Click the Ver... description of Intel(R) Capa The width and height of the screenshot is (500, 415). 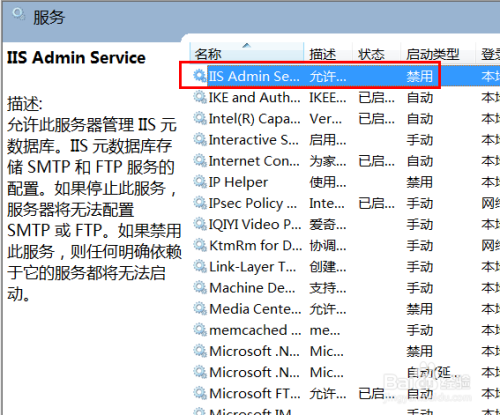(326, 119)
